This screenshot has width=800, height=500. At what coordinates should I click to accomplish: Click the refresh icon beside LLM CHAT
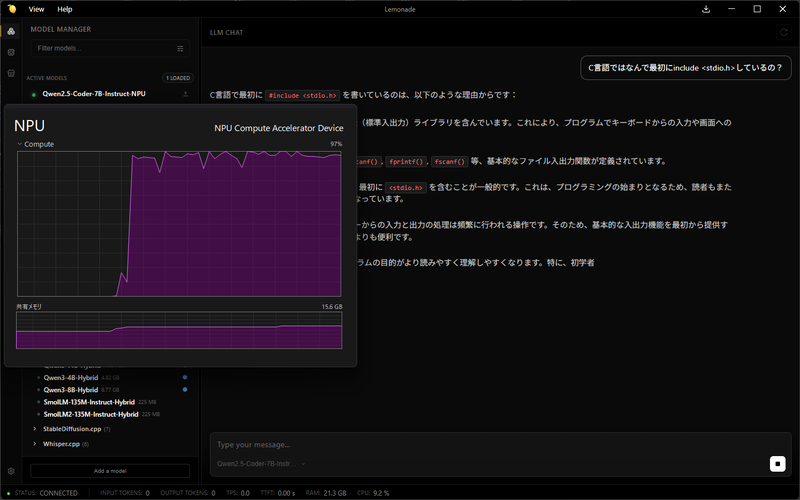(784, 32)
